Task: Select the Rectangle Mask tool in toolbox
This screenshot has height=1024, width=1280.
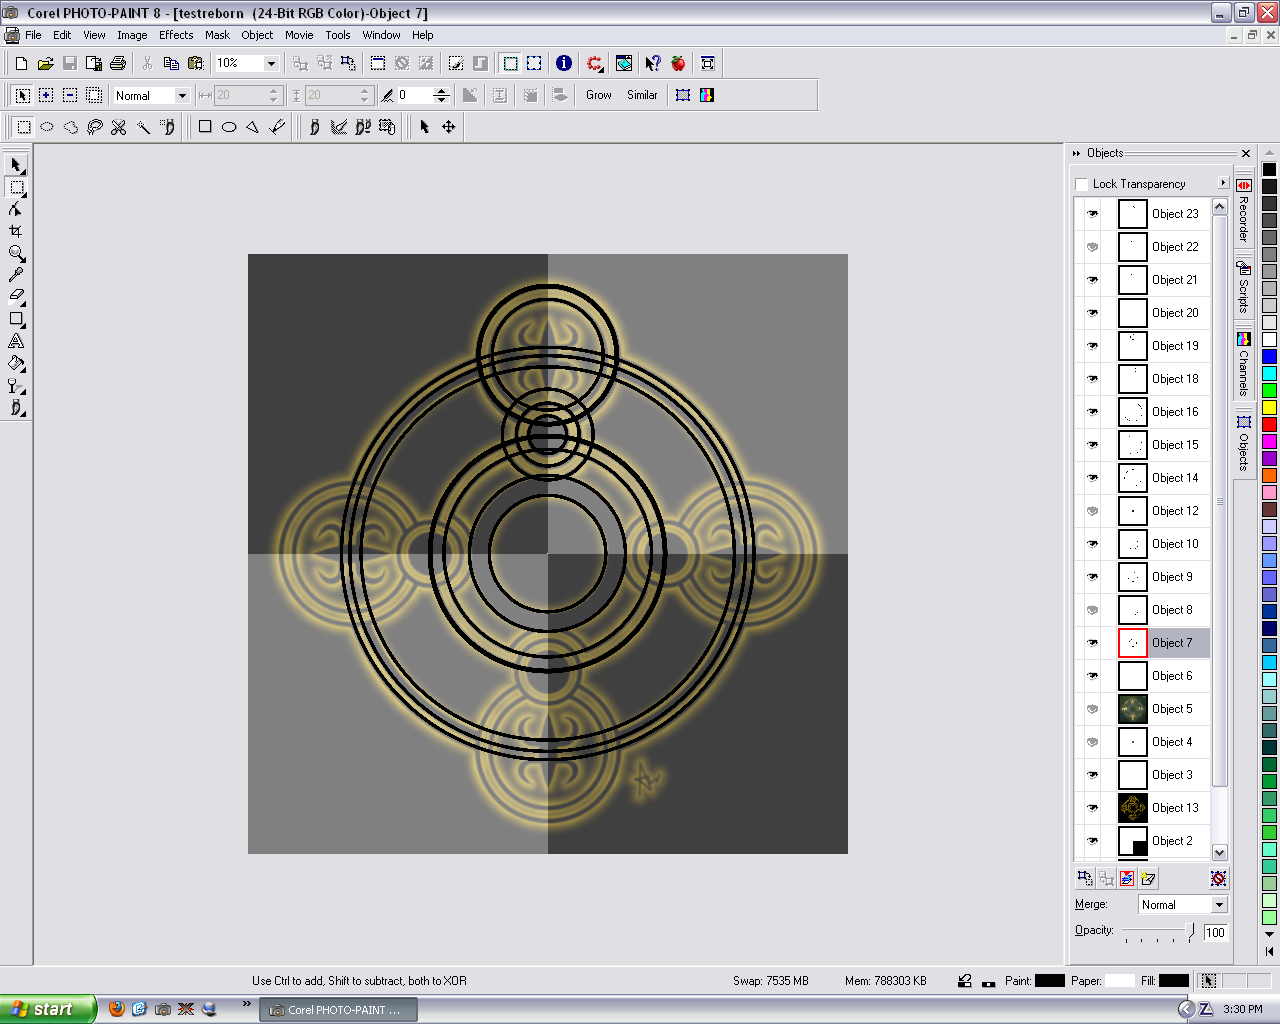Action: click(x=16, y=187)
